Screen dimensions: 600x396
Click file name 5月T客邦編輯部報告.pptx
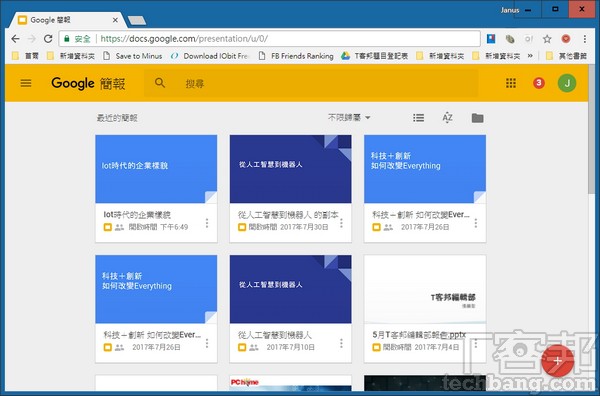coord(419,335)
